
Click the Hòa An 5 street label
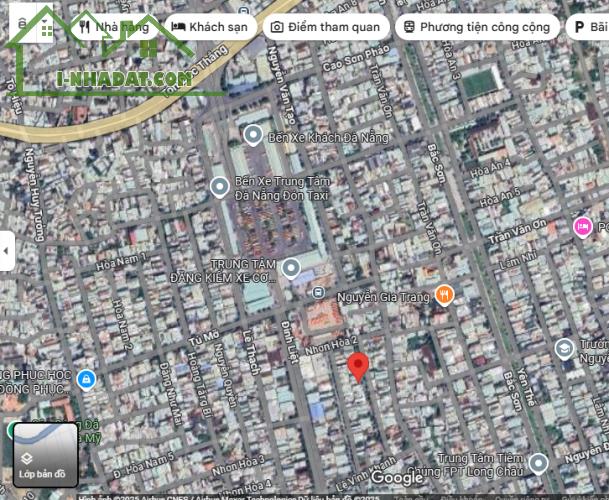(500, 198)
